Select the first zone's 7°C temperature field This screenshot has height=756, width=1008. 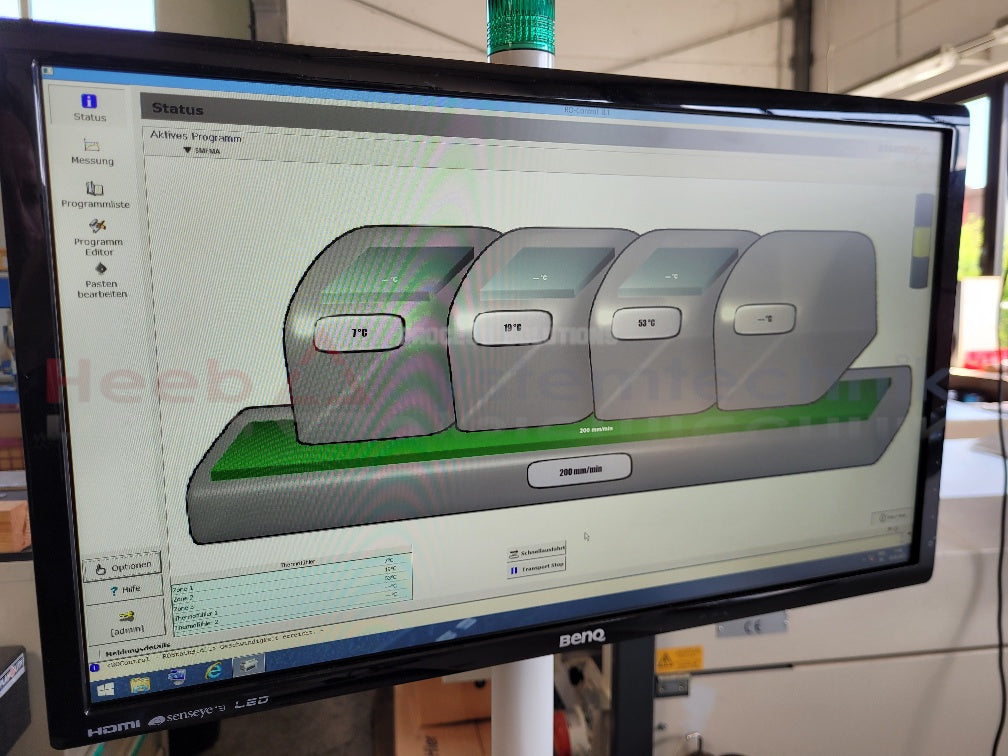[359, 333]
